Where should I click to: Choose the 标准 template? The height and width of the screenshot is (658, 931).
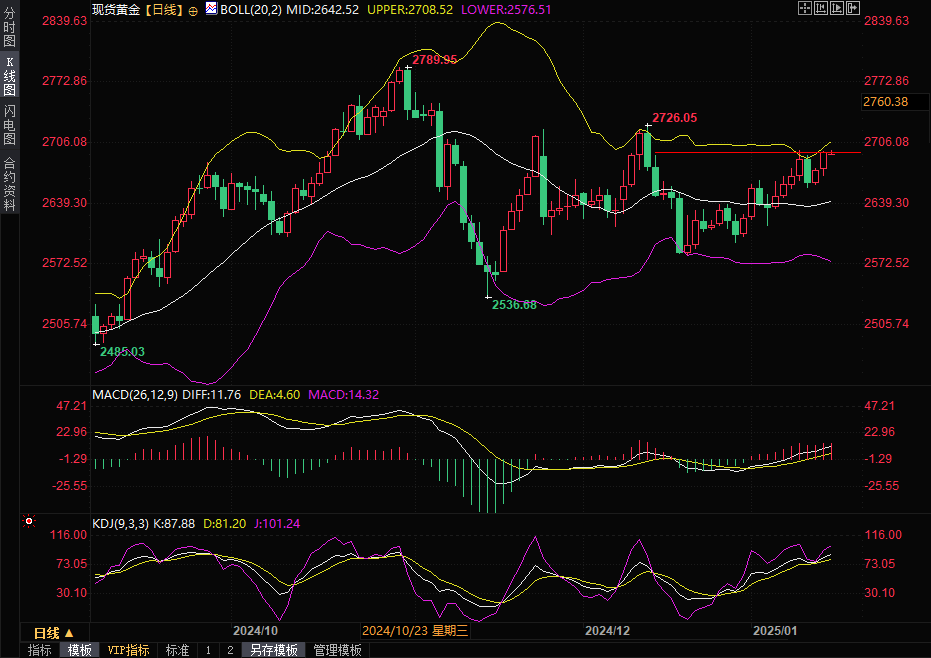tap(177, 650)
